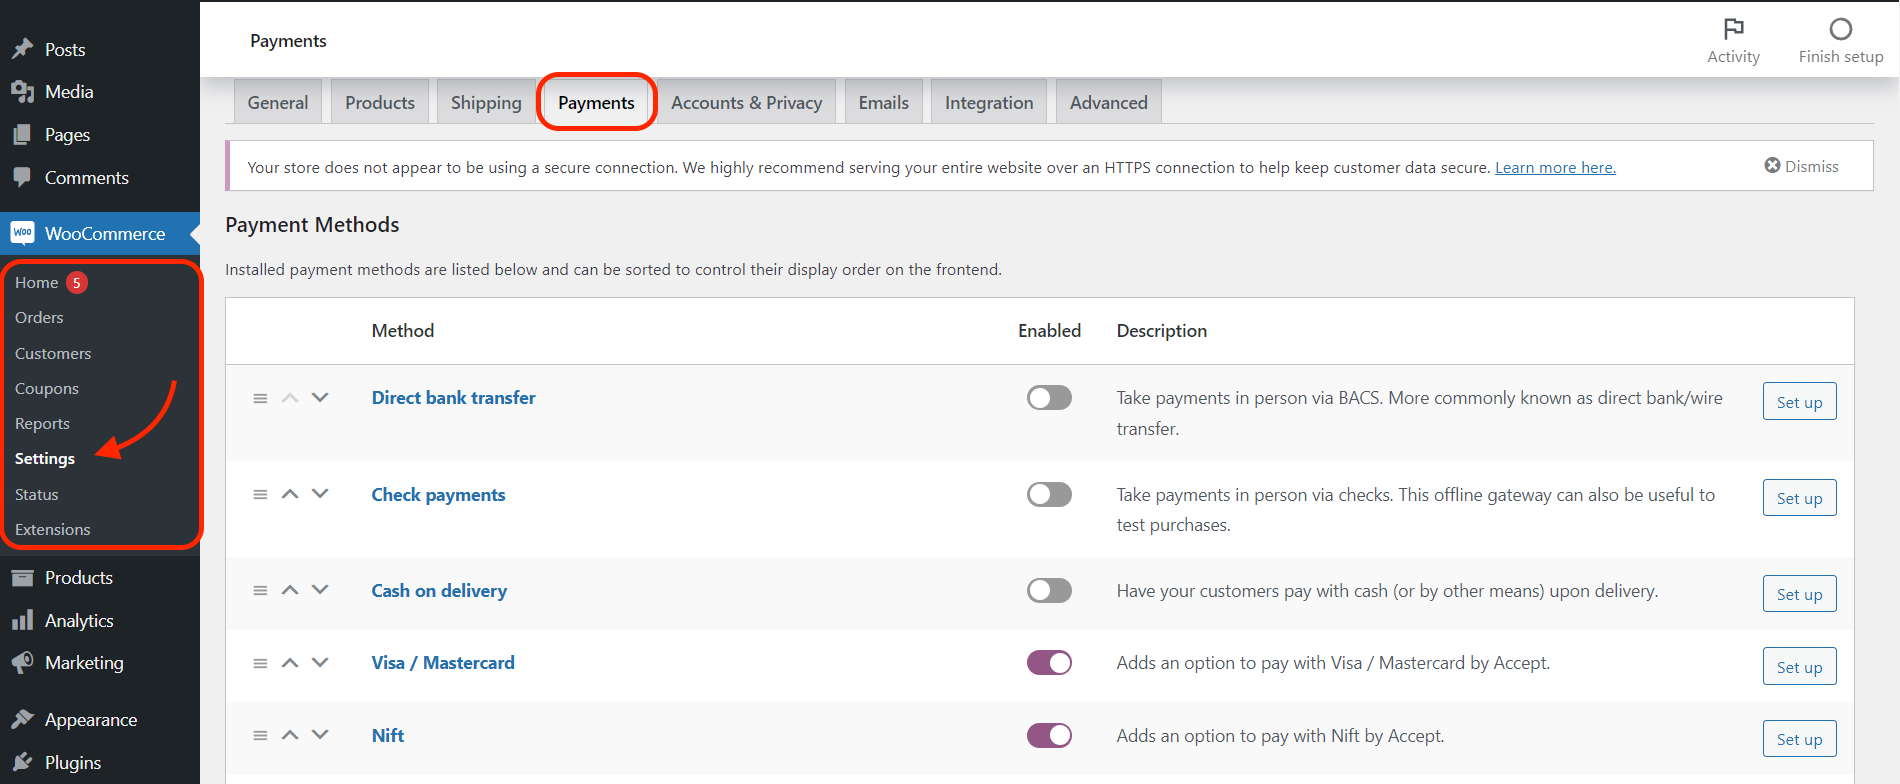Disable the Nift payment toggle
Screen dimensions: 1900x784
pyautogui.click(x=1049, y=735)
